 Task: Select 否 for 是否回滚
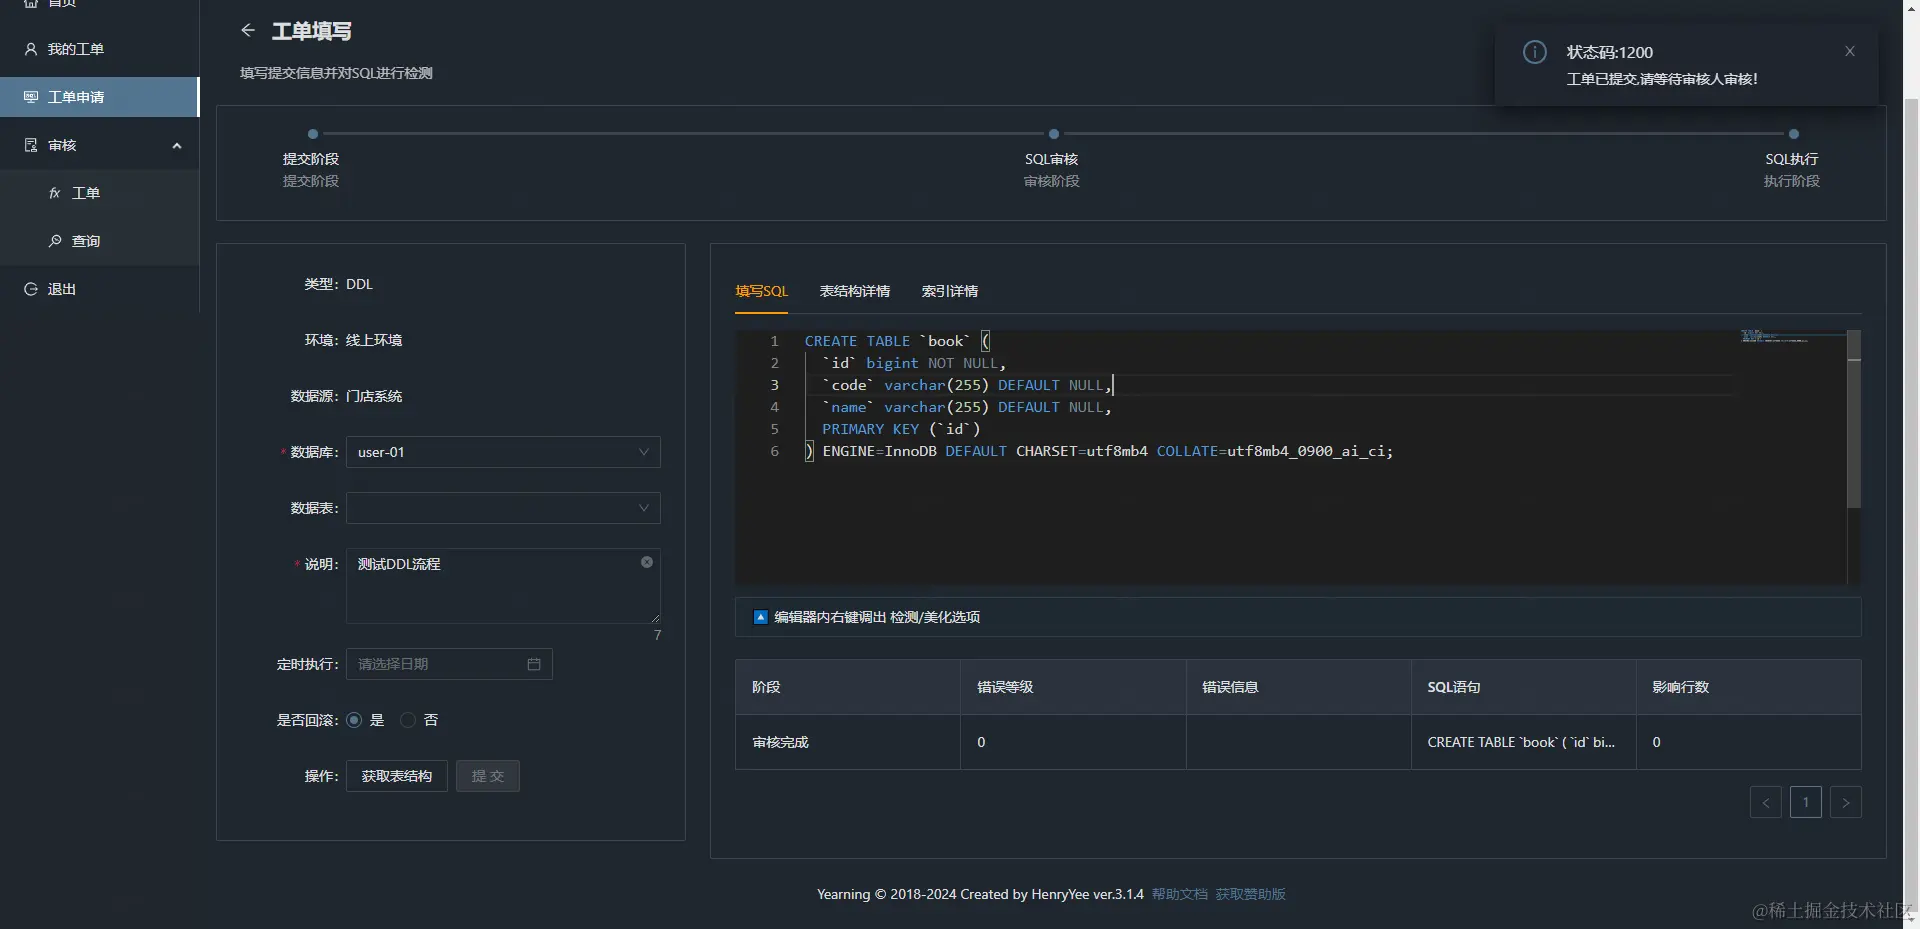tap(408, 720)
